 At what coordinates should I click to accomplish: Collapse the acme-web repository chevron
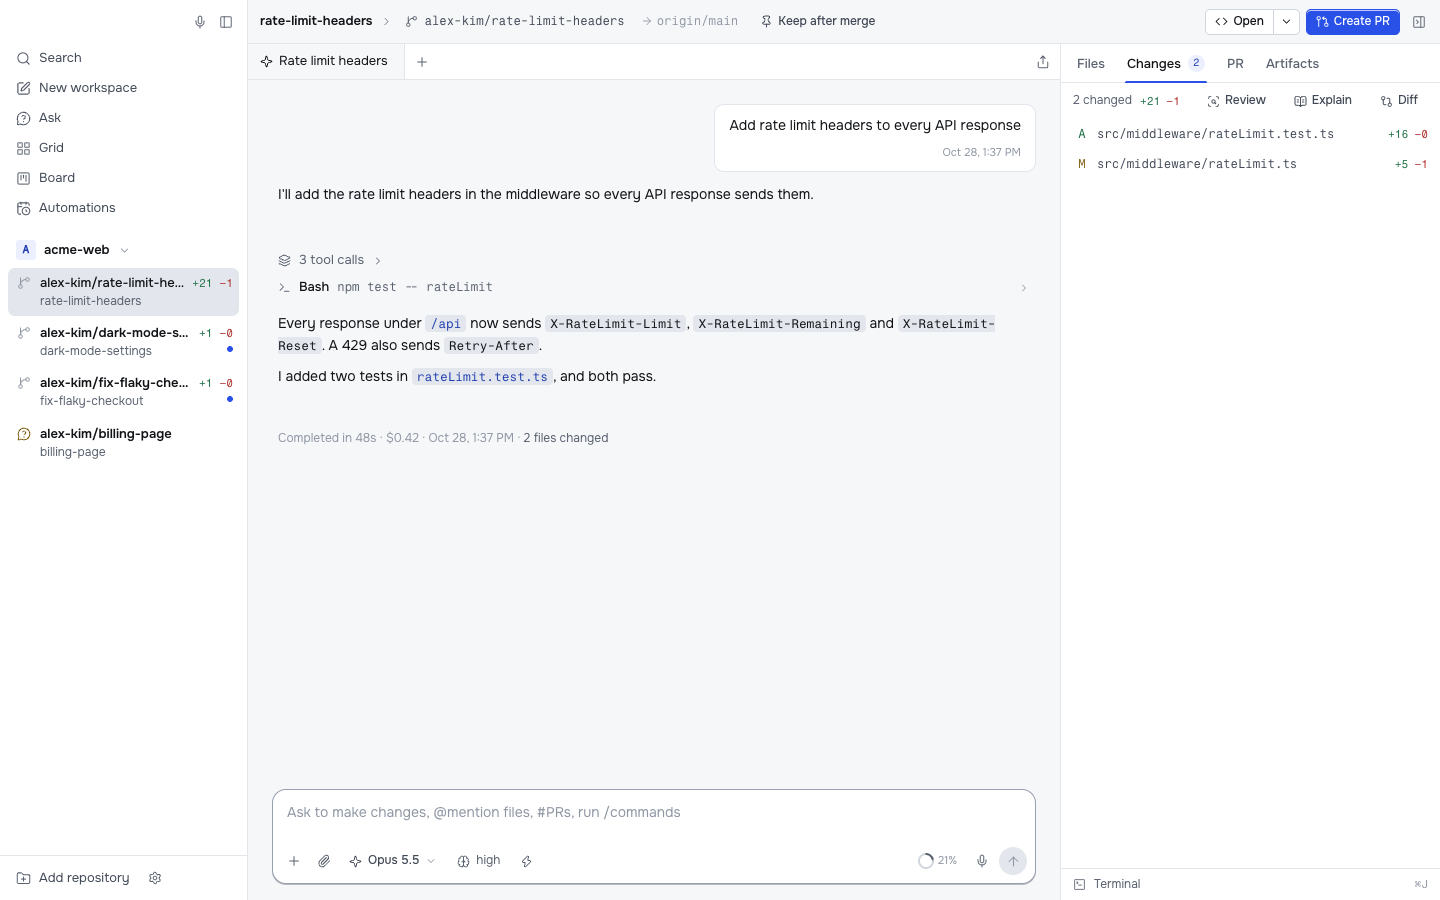click(125, 250)
